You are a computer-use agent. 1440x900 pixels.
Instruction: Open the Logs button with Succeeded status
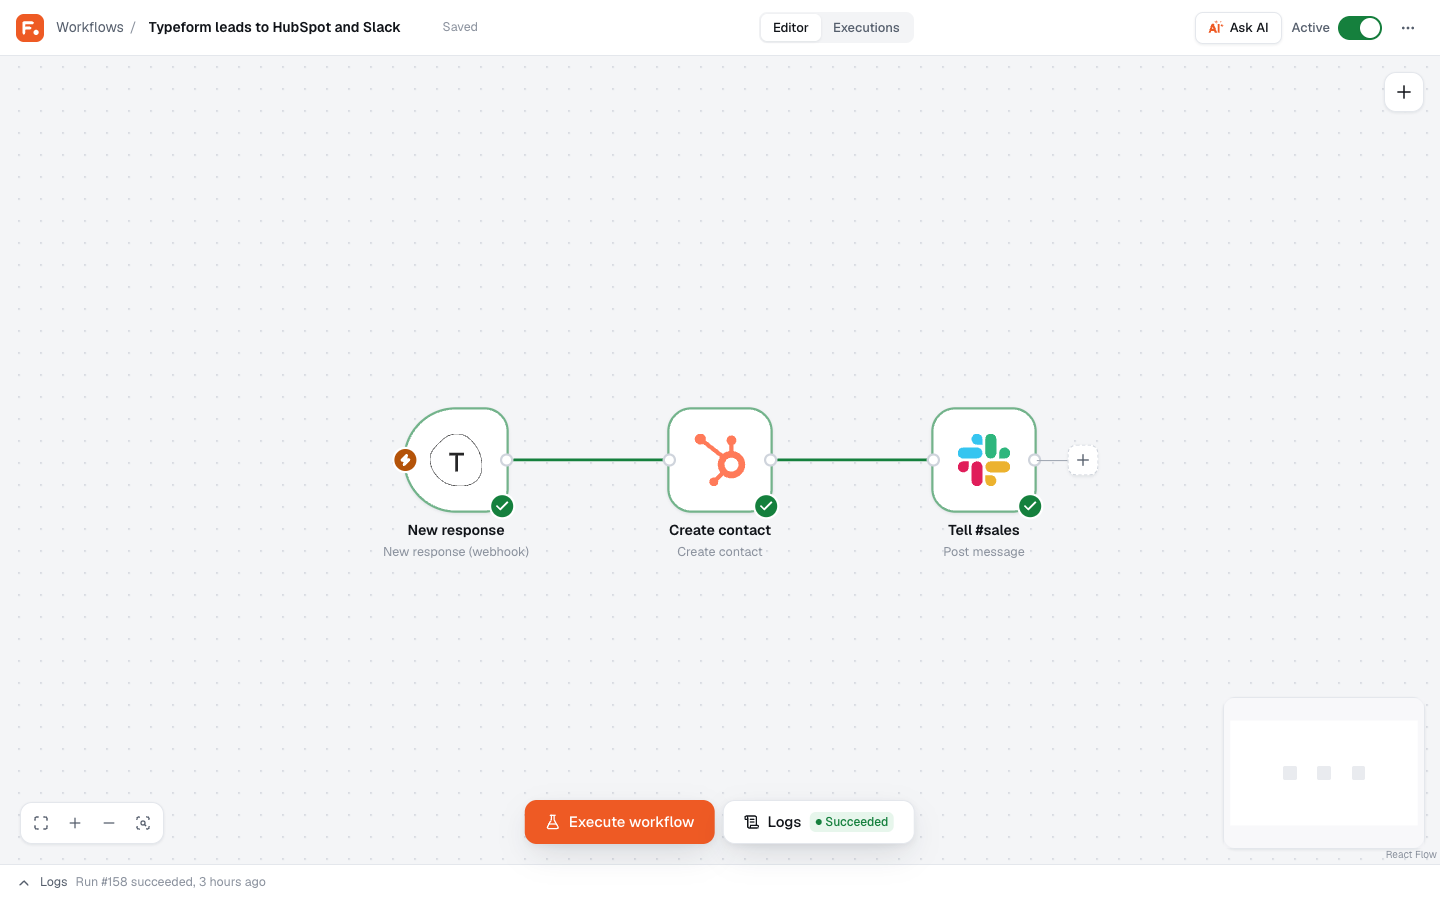coord(819,822)
